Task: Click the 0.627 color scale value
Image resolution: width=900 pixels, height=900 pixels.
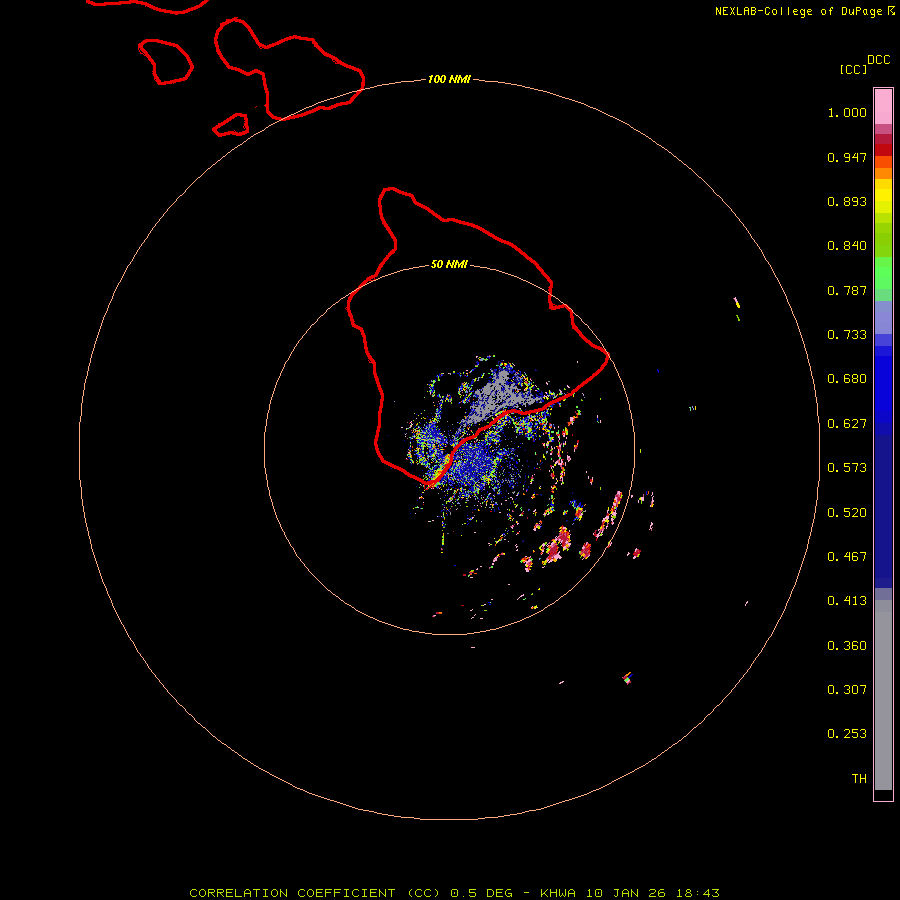Action: click(847, 424)
